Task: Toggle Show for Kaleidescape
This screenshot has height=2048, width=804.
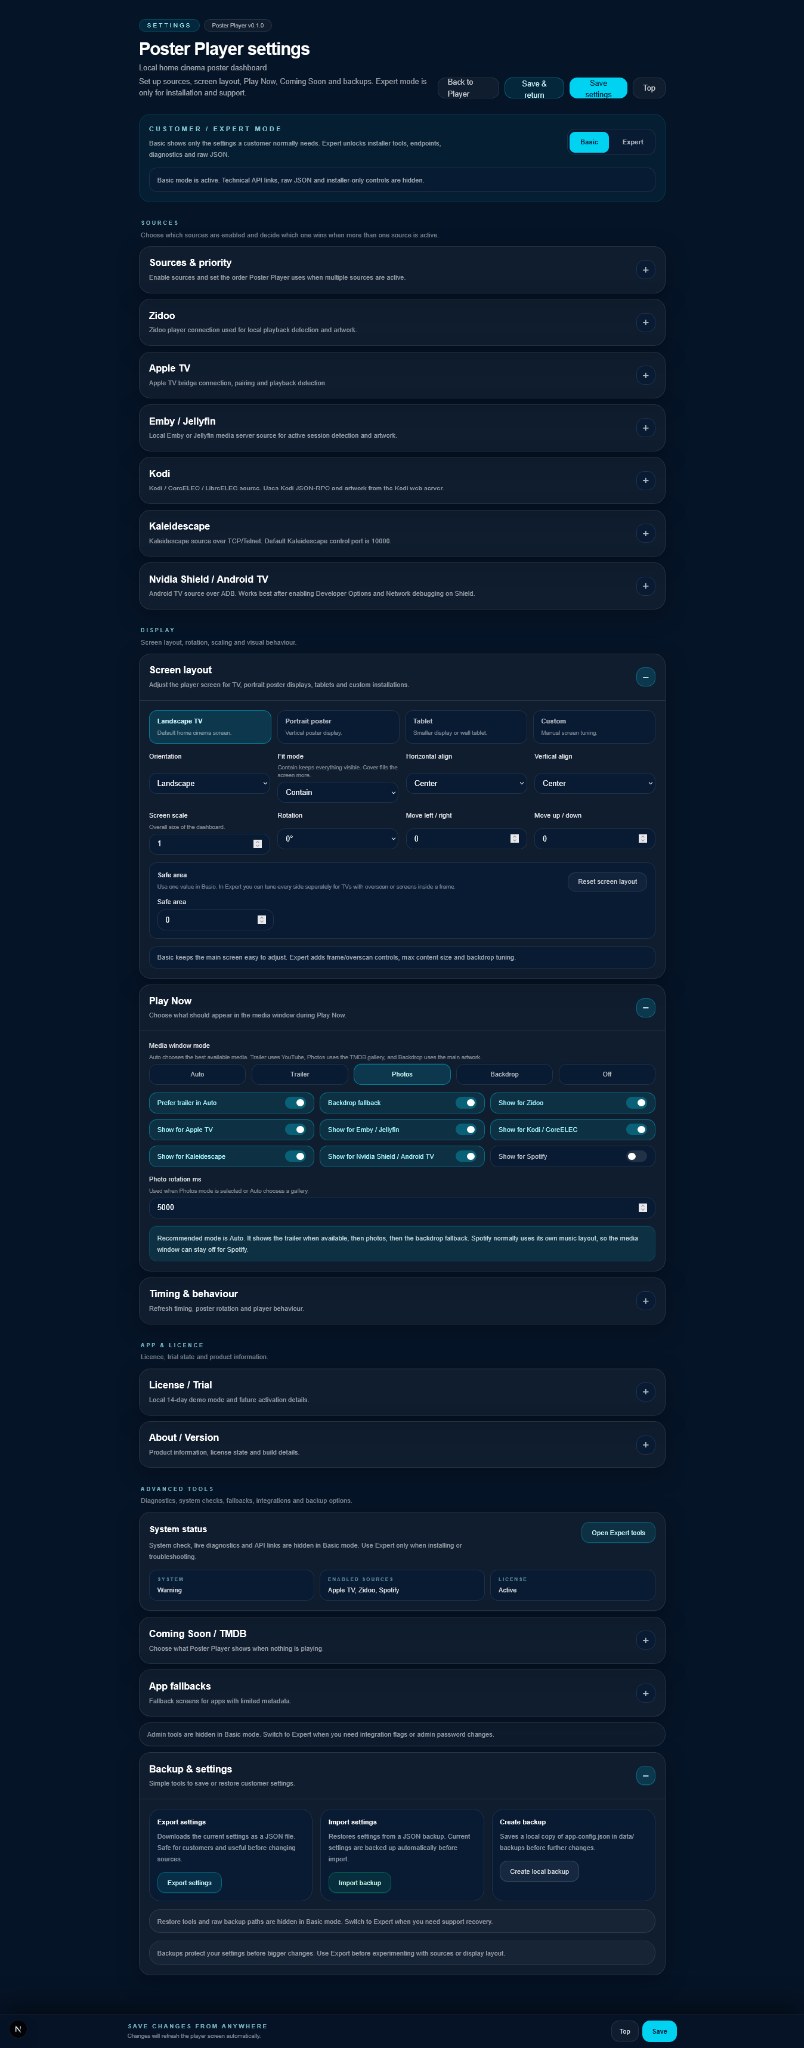Action: click(x=296, y=1156)
